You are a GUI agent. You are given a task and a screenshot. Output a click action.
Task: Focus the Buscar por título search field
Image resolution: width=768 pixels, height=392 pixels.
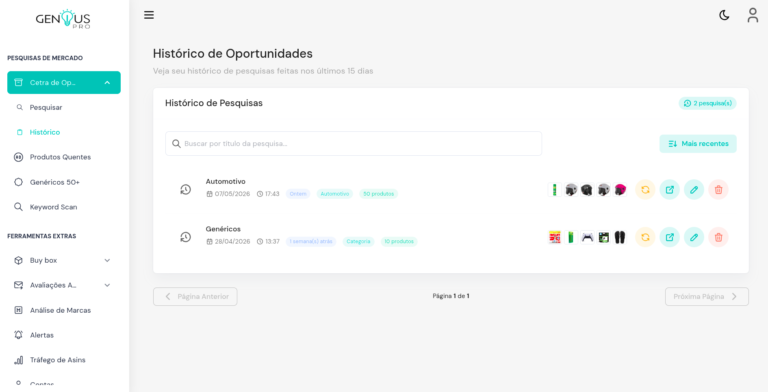[353, 144]
